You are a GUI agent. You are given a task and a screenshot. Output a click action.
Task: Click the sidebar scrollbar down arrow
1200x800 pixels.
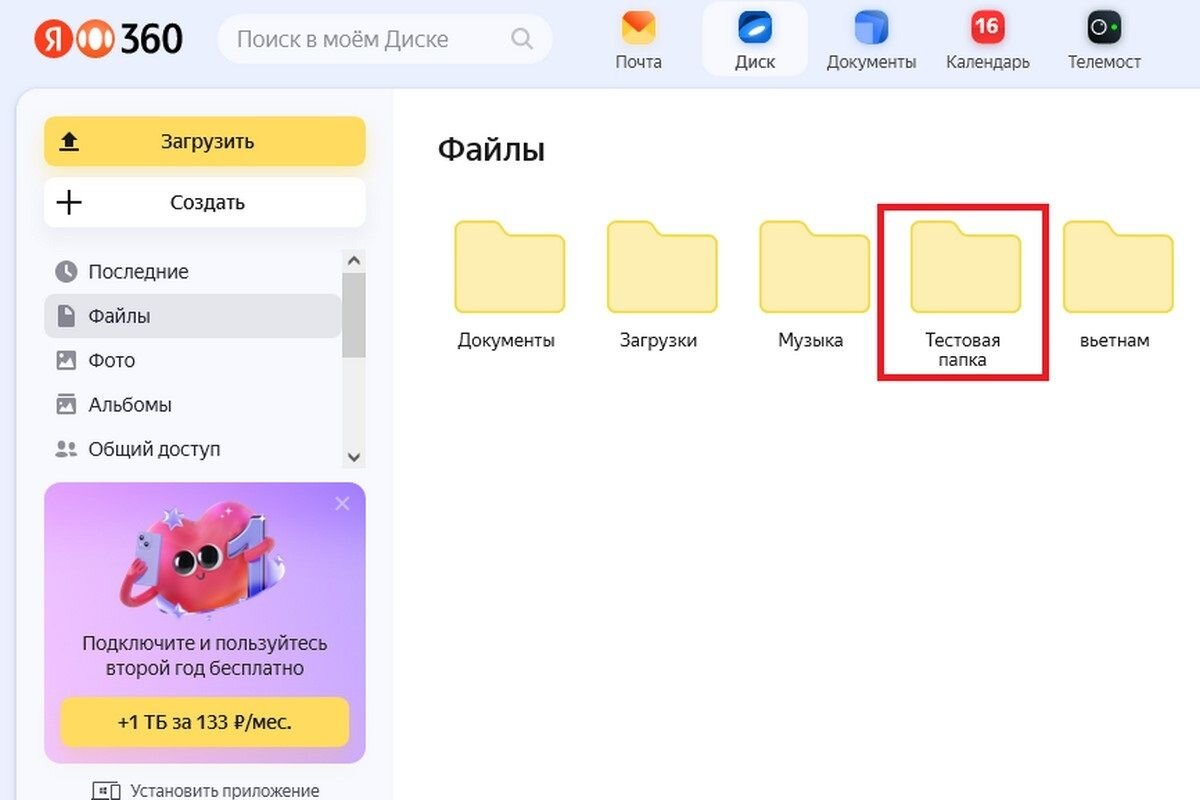[354, 456]
